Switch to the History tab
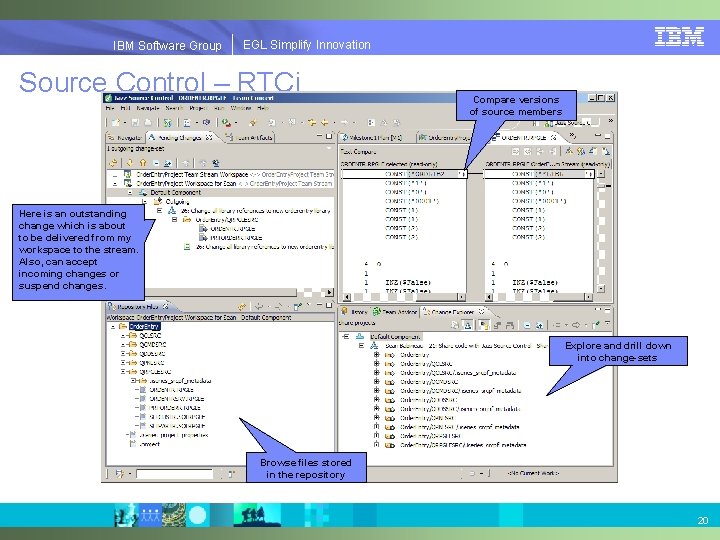This screenshot has height=540, width=720. pos(354,312)
